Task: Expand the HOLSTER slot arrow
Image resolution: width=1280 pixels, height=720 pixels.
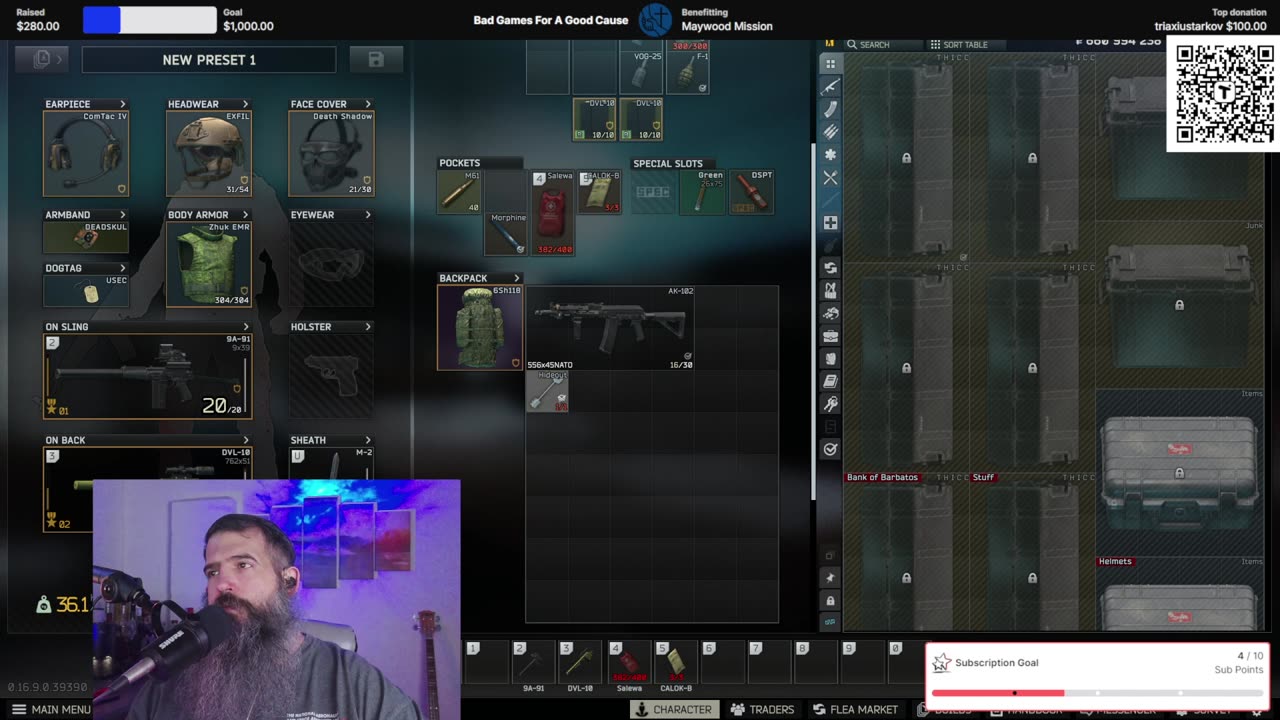Action: click(x=368, y=327)
